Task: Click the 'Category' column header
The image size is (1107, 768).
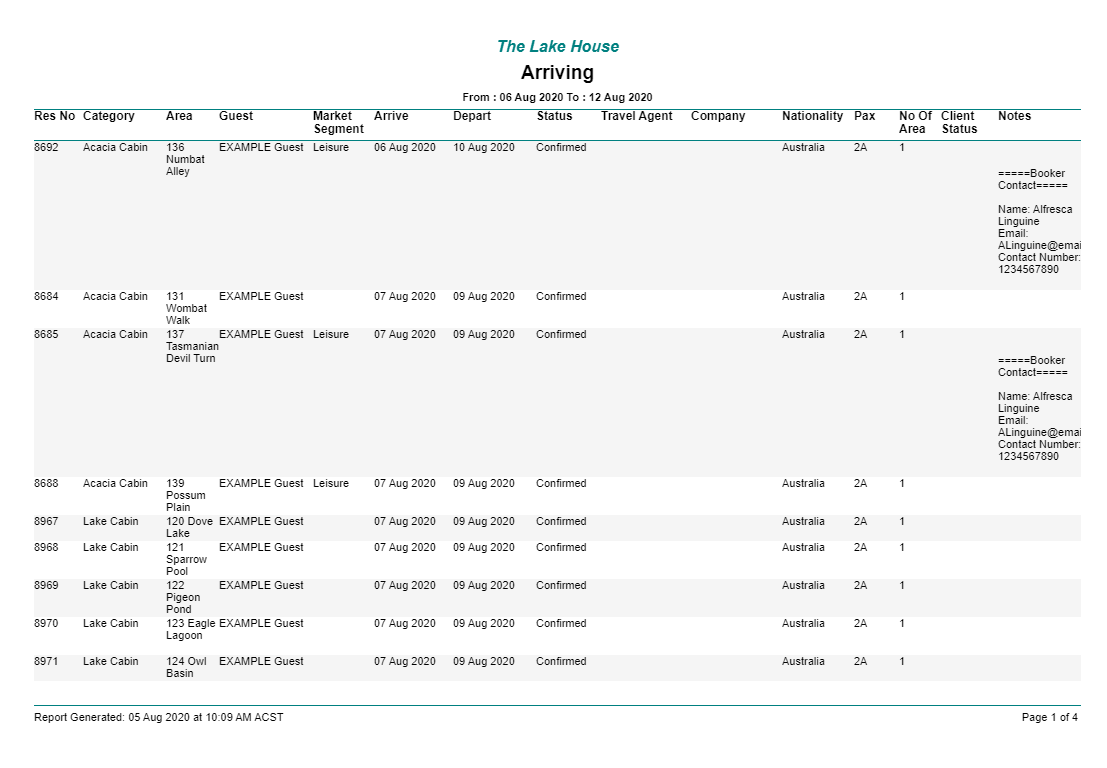Action: 109,116
